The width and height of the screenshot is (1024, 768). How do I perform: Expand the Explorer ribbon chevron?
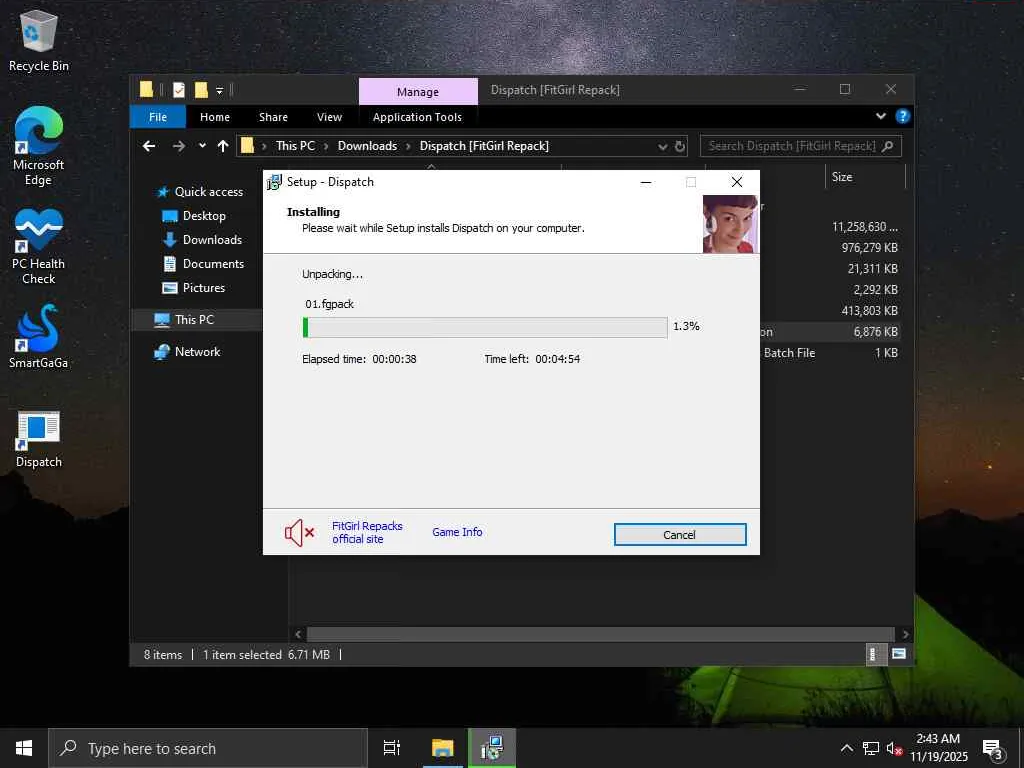881,116
